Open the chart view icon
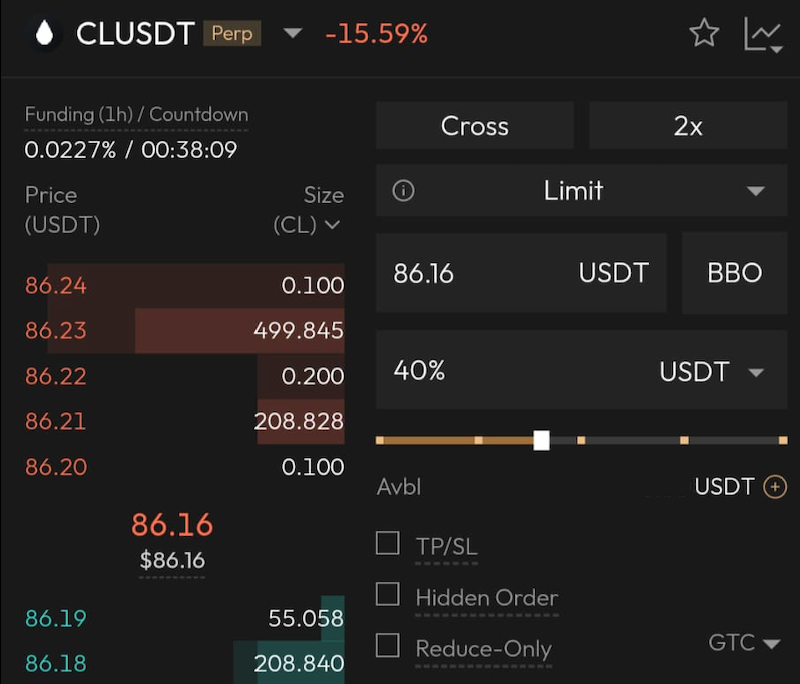 point(763,34)
